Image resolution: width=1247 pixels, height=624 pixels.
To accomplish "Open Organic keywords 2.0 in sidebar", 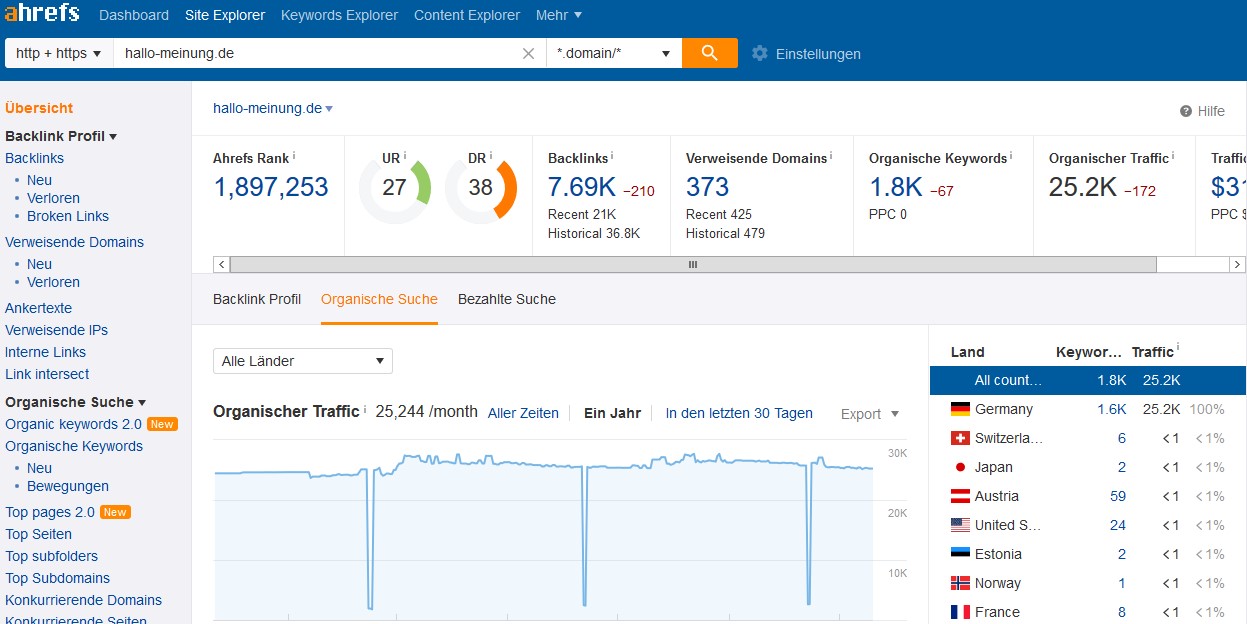I will 73,424.
